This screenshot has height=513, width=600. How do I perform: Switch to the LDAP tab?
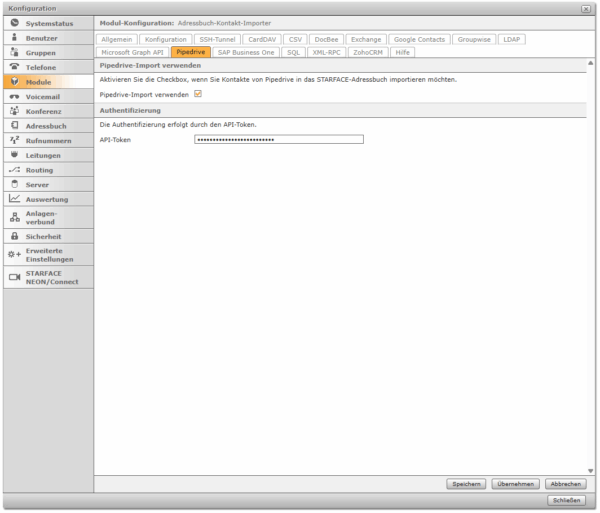[512, 39]
